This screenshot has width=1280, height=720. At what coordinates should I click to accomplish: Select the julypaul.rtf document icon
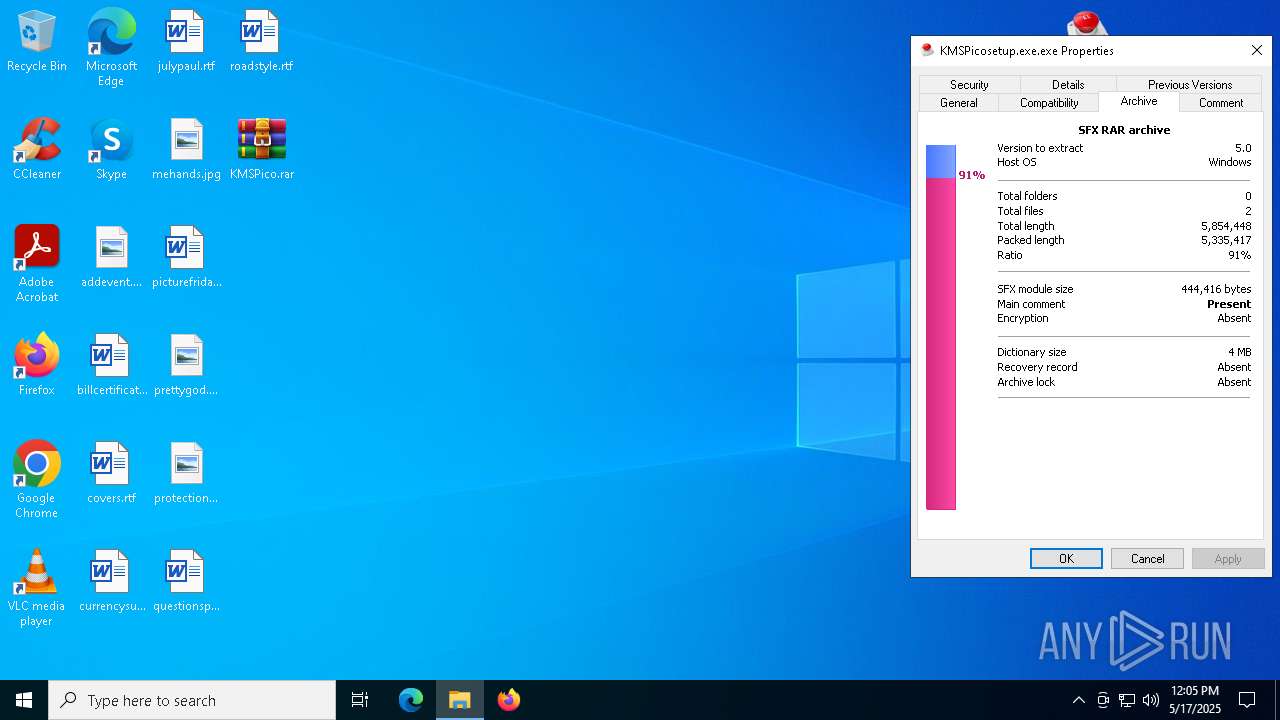point(186,42)
